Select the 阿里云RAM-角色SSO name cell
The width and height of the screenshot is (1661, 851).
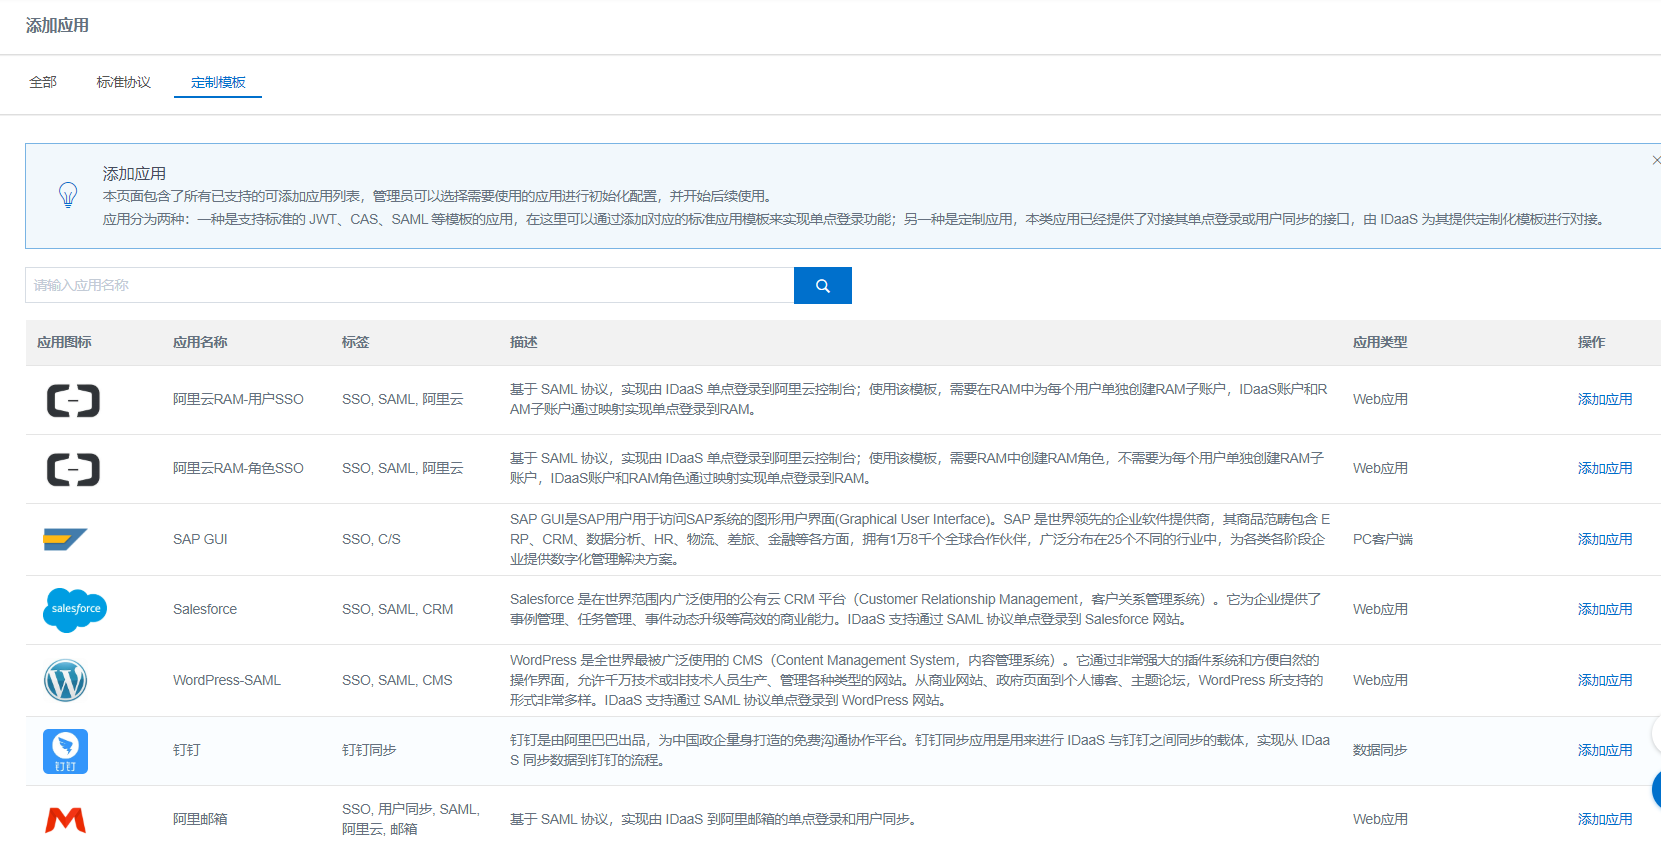[238, 468]
